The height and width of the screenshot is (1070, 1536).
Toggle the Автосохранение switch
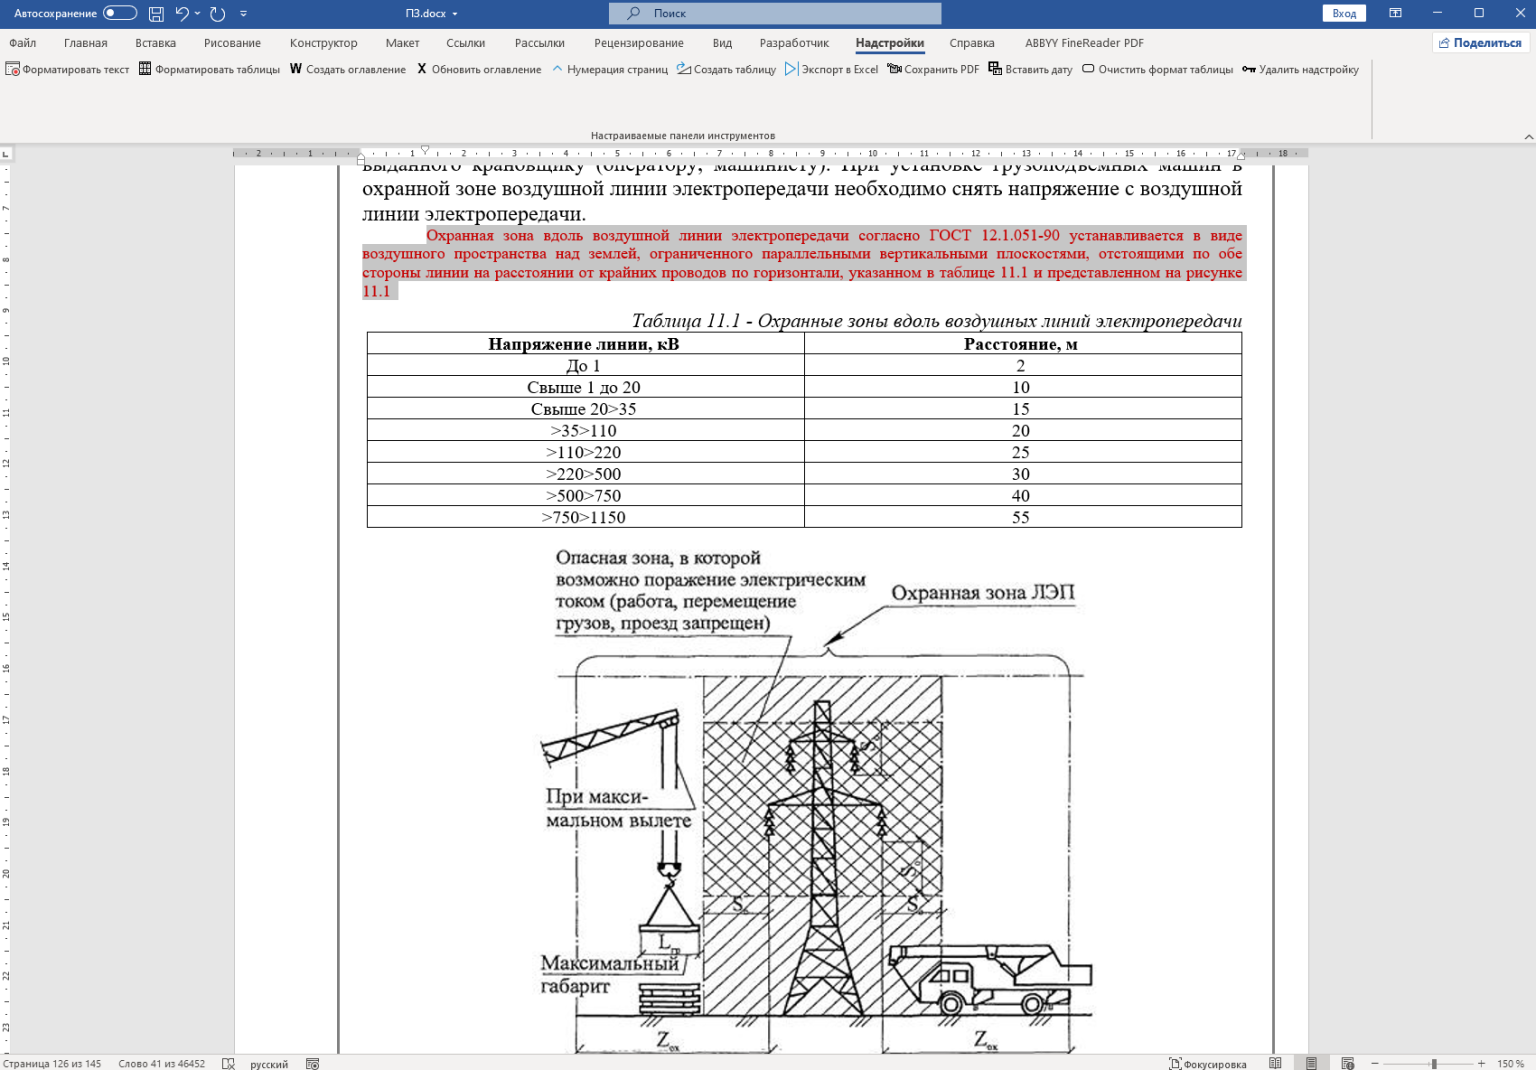120,13
